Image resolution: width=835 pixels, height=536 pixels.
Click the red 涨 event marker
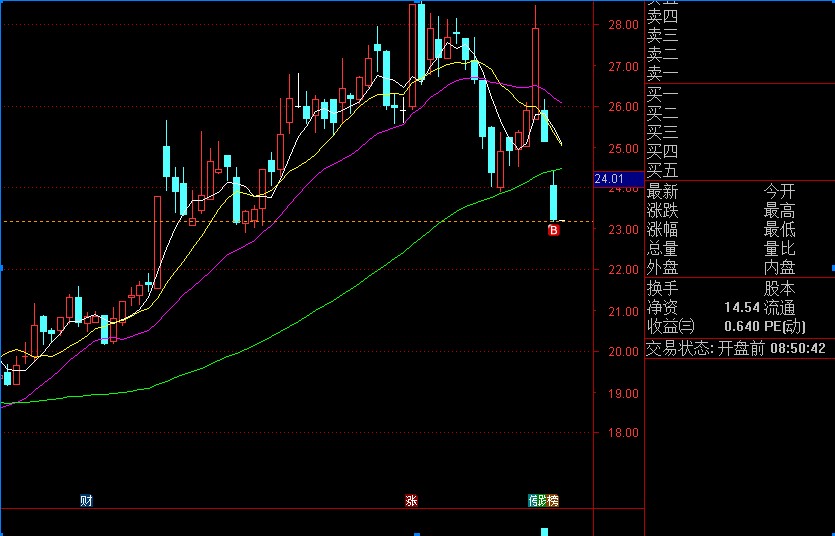tap(411, 500)
